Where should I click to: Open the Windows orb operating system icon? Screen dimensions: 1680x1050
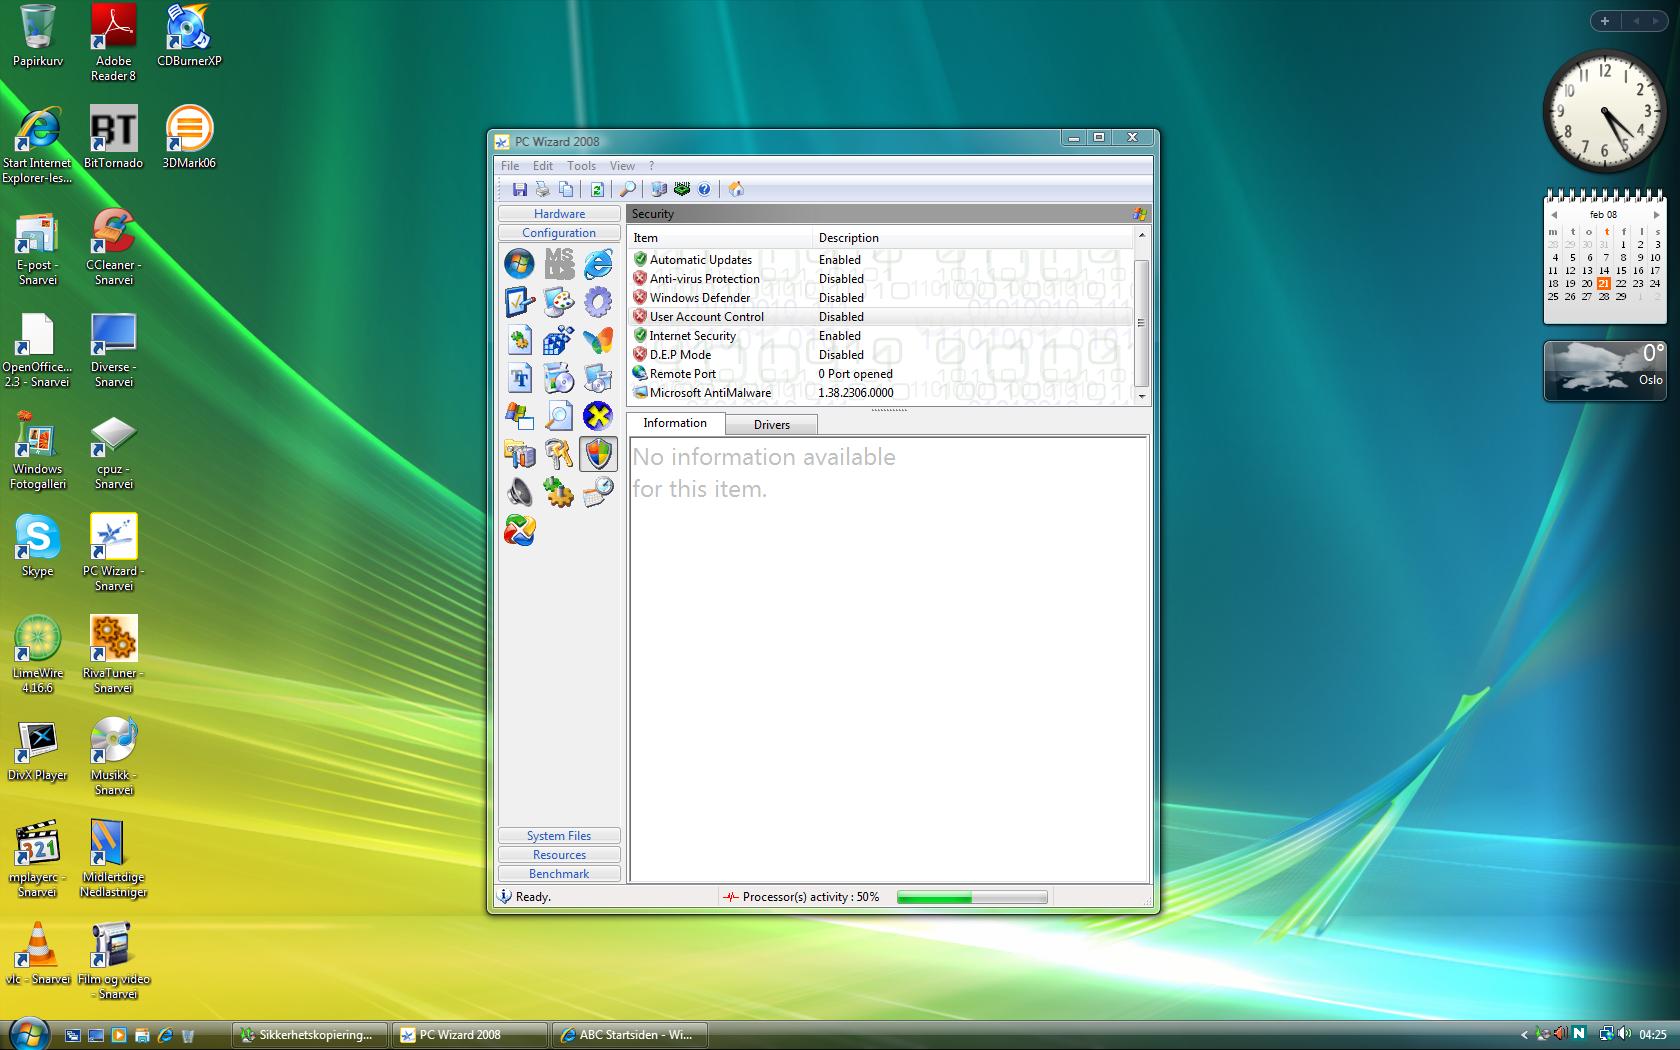(519, 264)
